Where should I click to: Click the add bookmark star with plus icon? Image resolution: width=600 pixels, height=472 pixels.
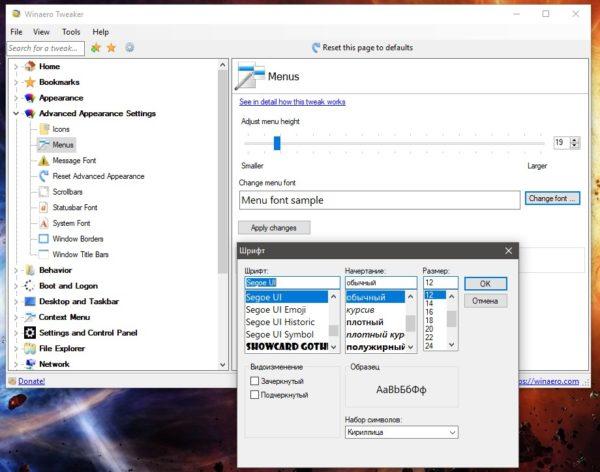pos(96,48)
